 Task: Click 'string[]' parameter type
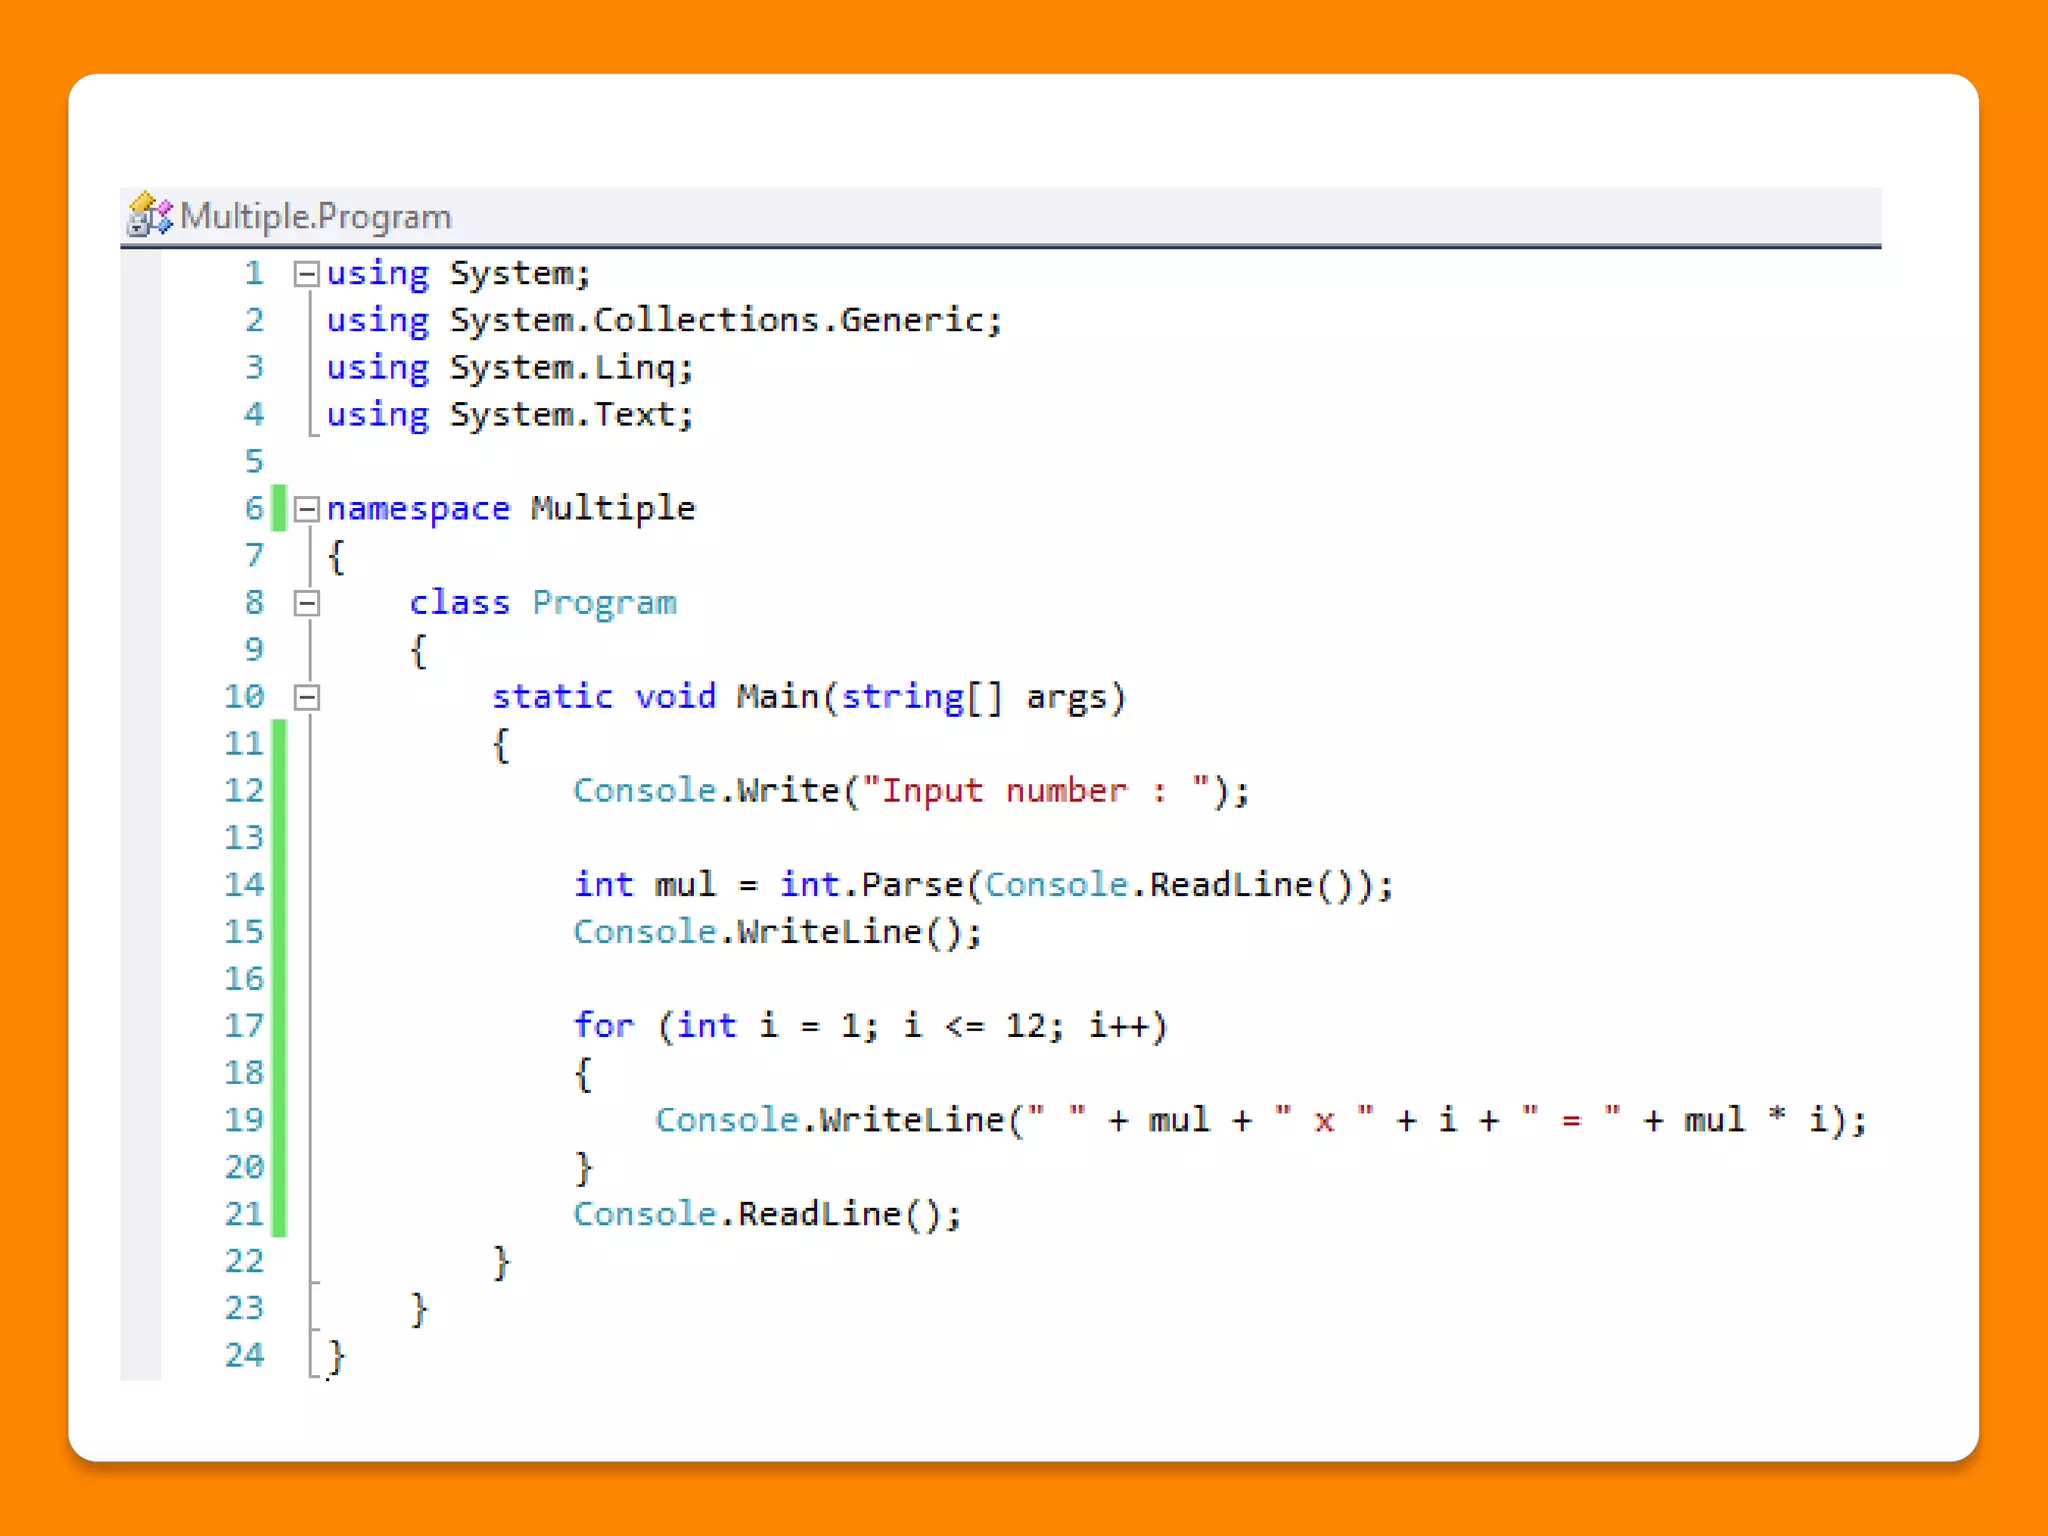pyautogui.click(x=921, y=697)
